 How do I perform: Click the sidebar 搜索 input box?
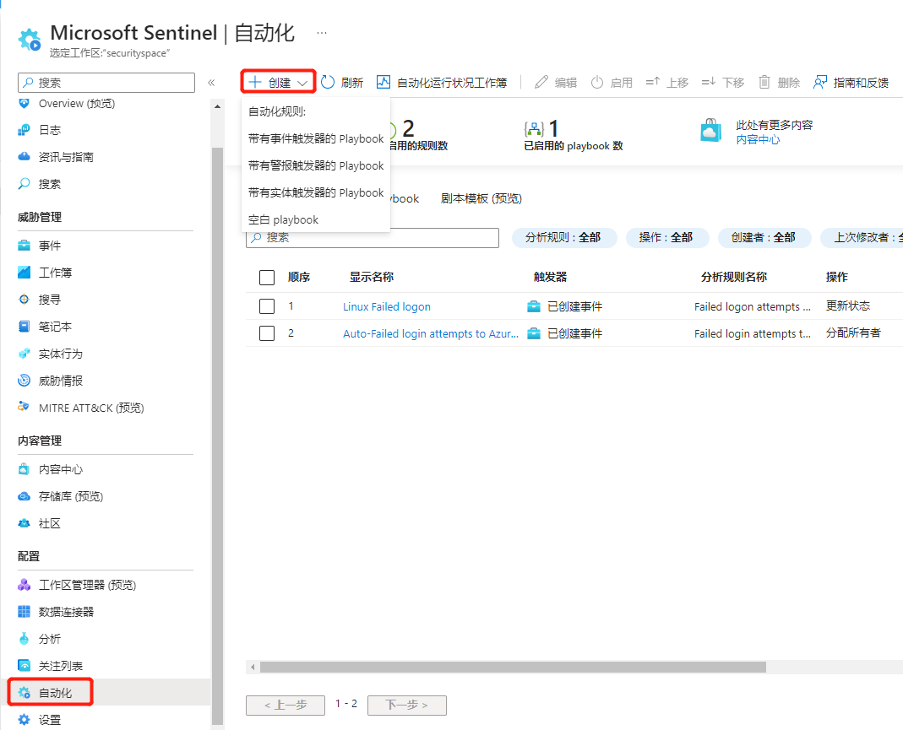107,82
